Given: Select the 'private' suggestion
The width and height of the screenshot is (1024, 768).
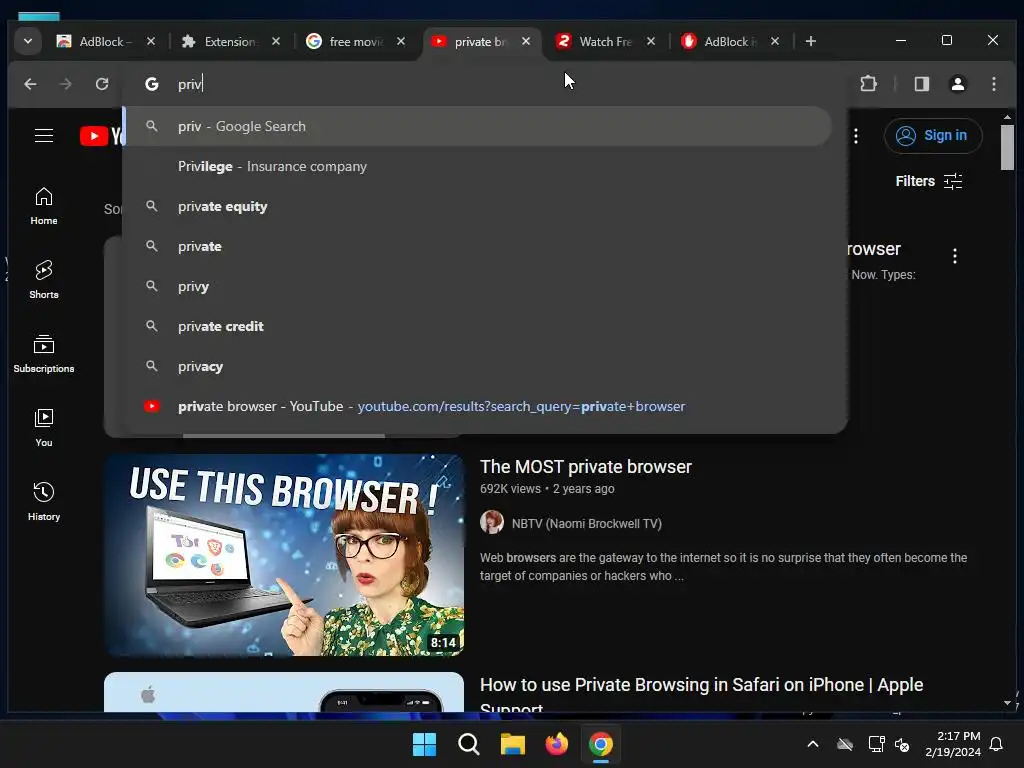Looking at the screenshot, I should (x=478, y=246).
